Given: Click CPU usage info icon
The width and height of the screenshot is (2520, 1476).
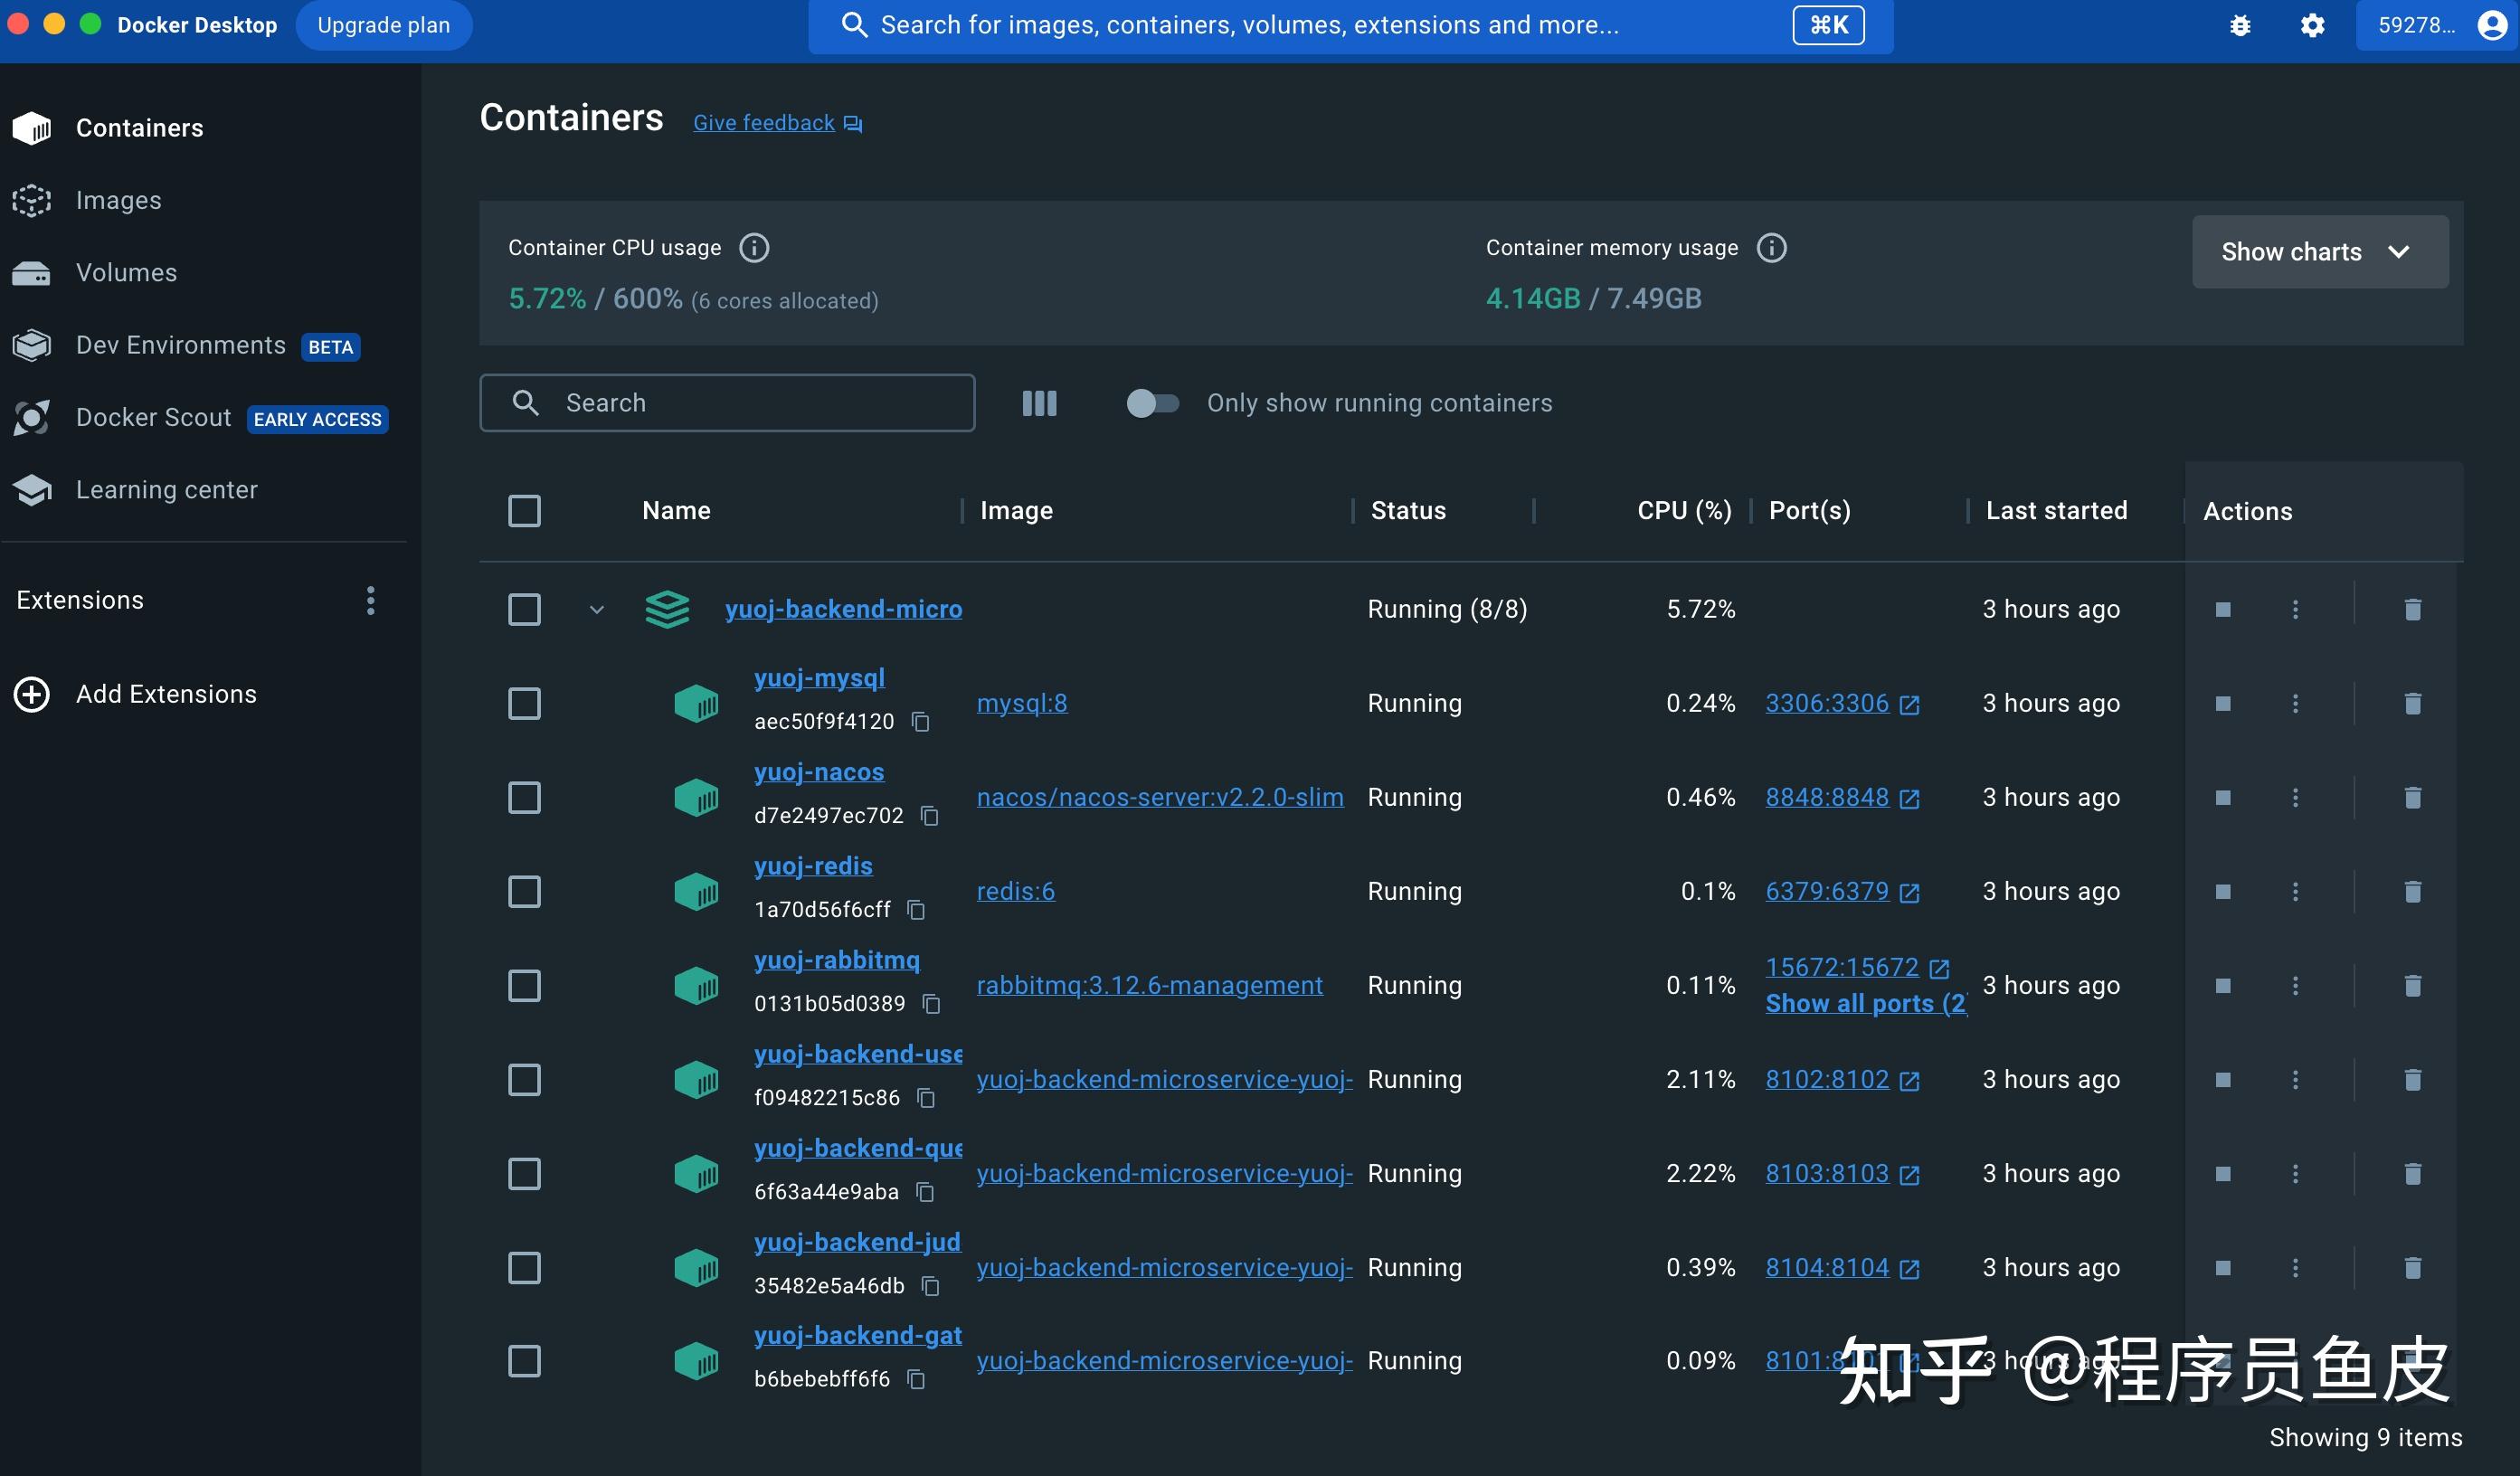Looking at the screenshot, I should (754, 248).
